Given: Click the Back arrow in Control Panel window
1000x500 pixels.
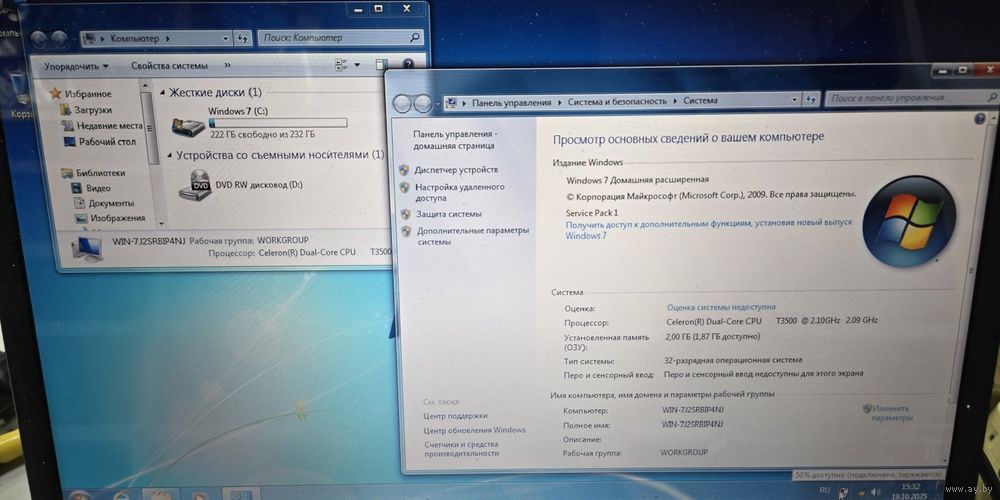Looking at the screenshot, I should (x=405, y=103).
